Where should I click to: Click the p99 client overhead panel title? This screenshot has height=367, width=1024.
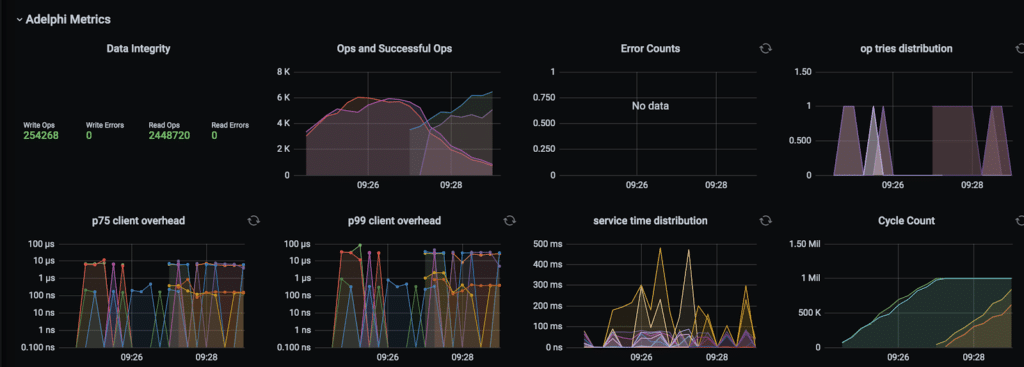tap(394, 221)
